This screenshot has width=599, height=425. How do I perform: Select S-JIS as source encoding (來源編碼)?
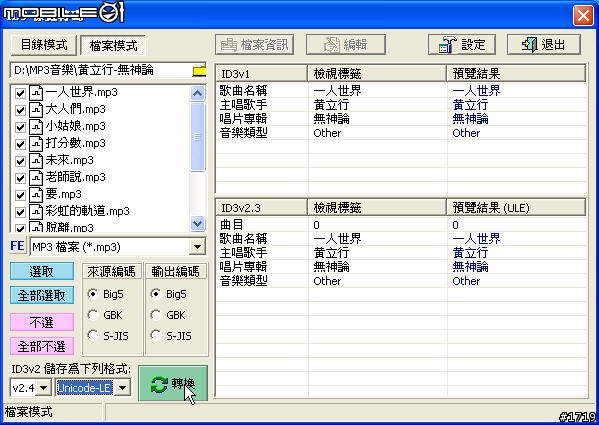[x=92, y=336]
